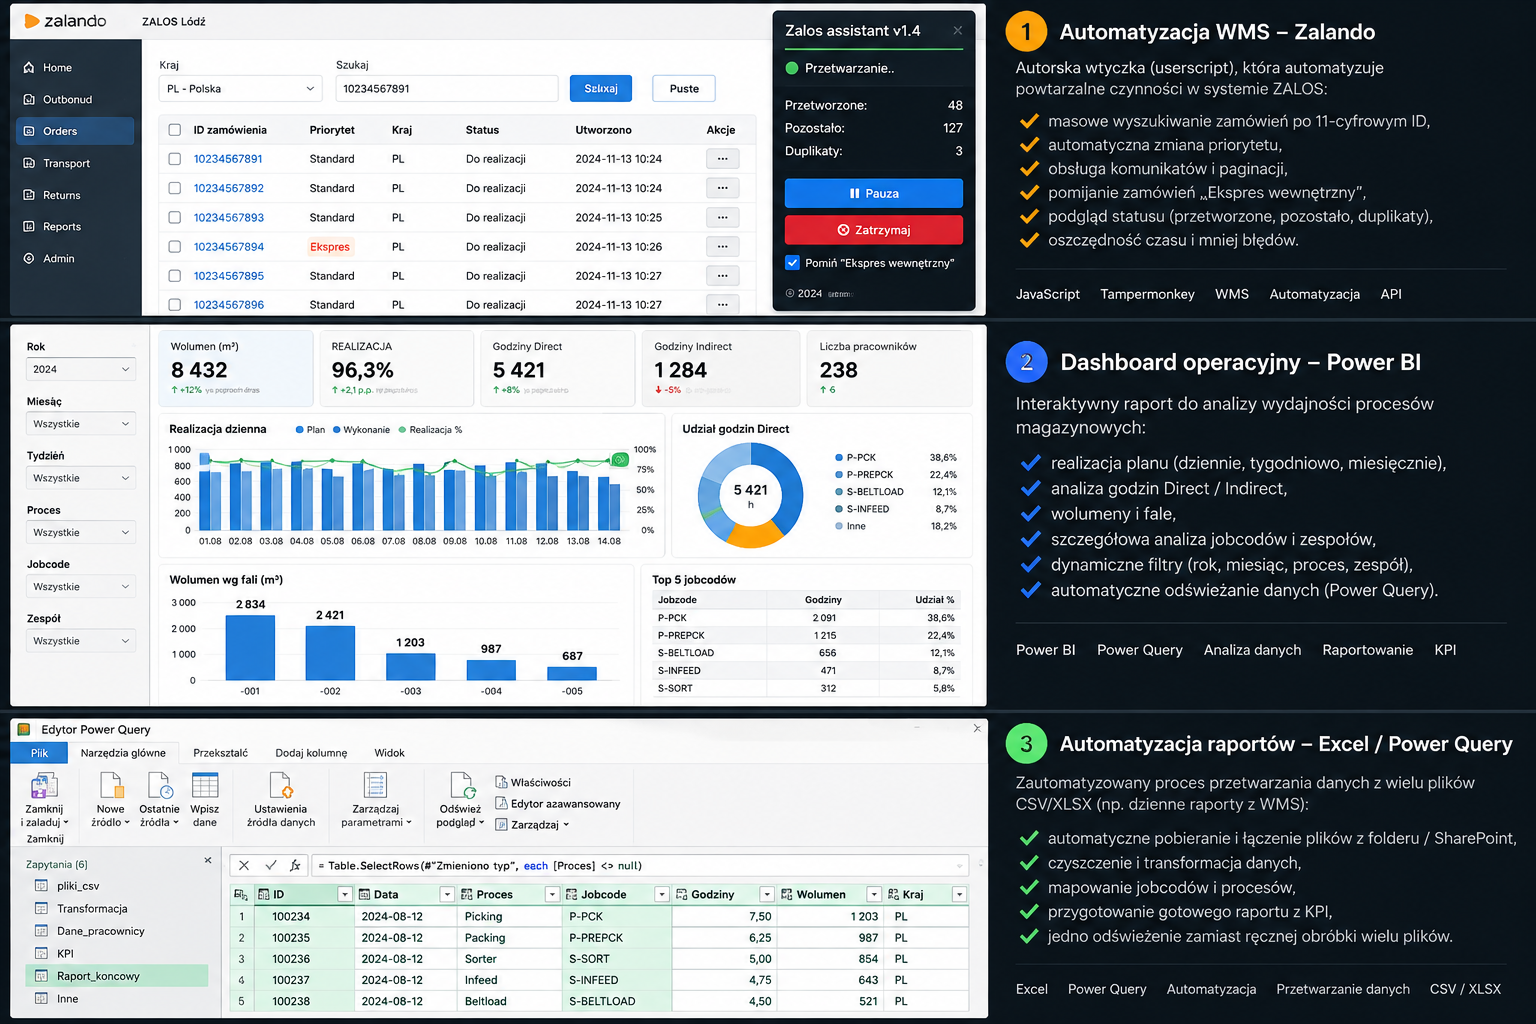Open the Kraj dropdown showing PL - Polska
This screenshot has height=1024, width=1536.
(x=241, y=89)
